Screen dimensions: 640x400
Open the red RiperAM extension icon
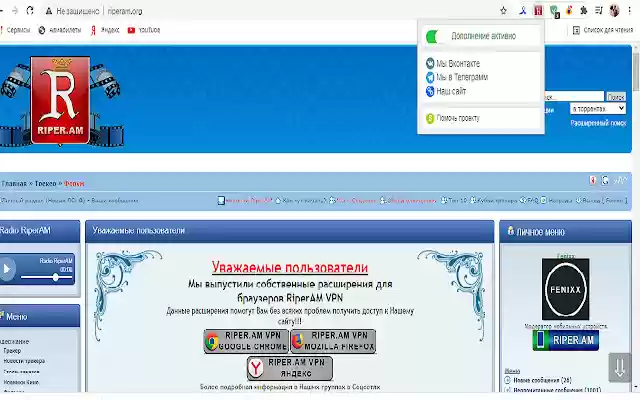tap(538, 11)
